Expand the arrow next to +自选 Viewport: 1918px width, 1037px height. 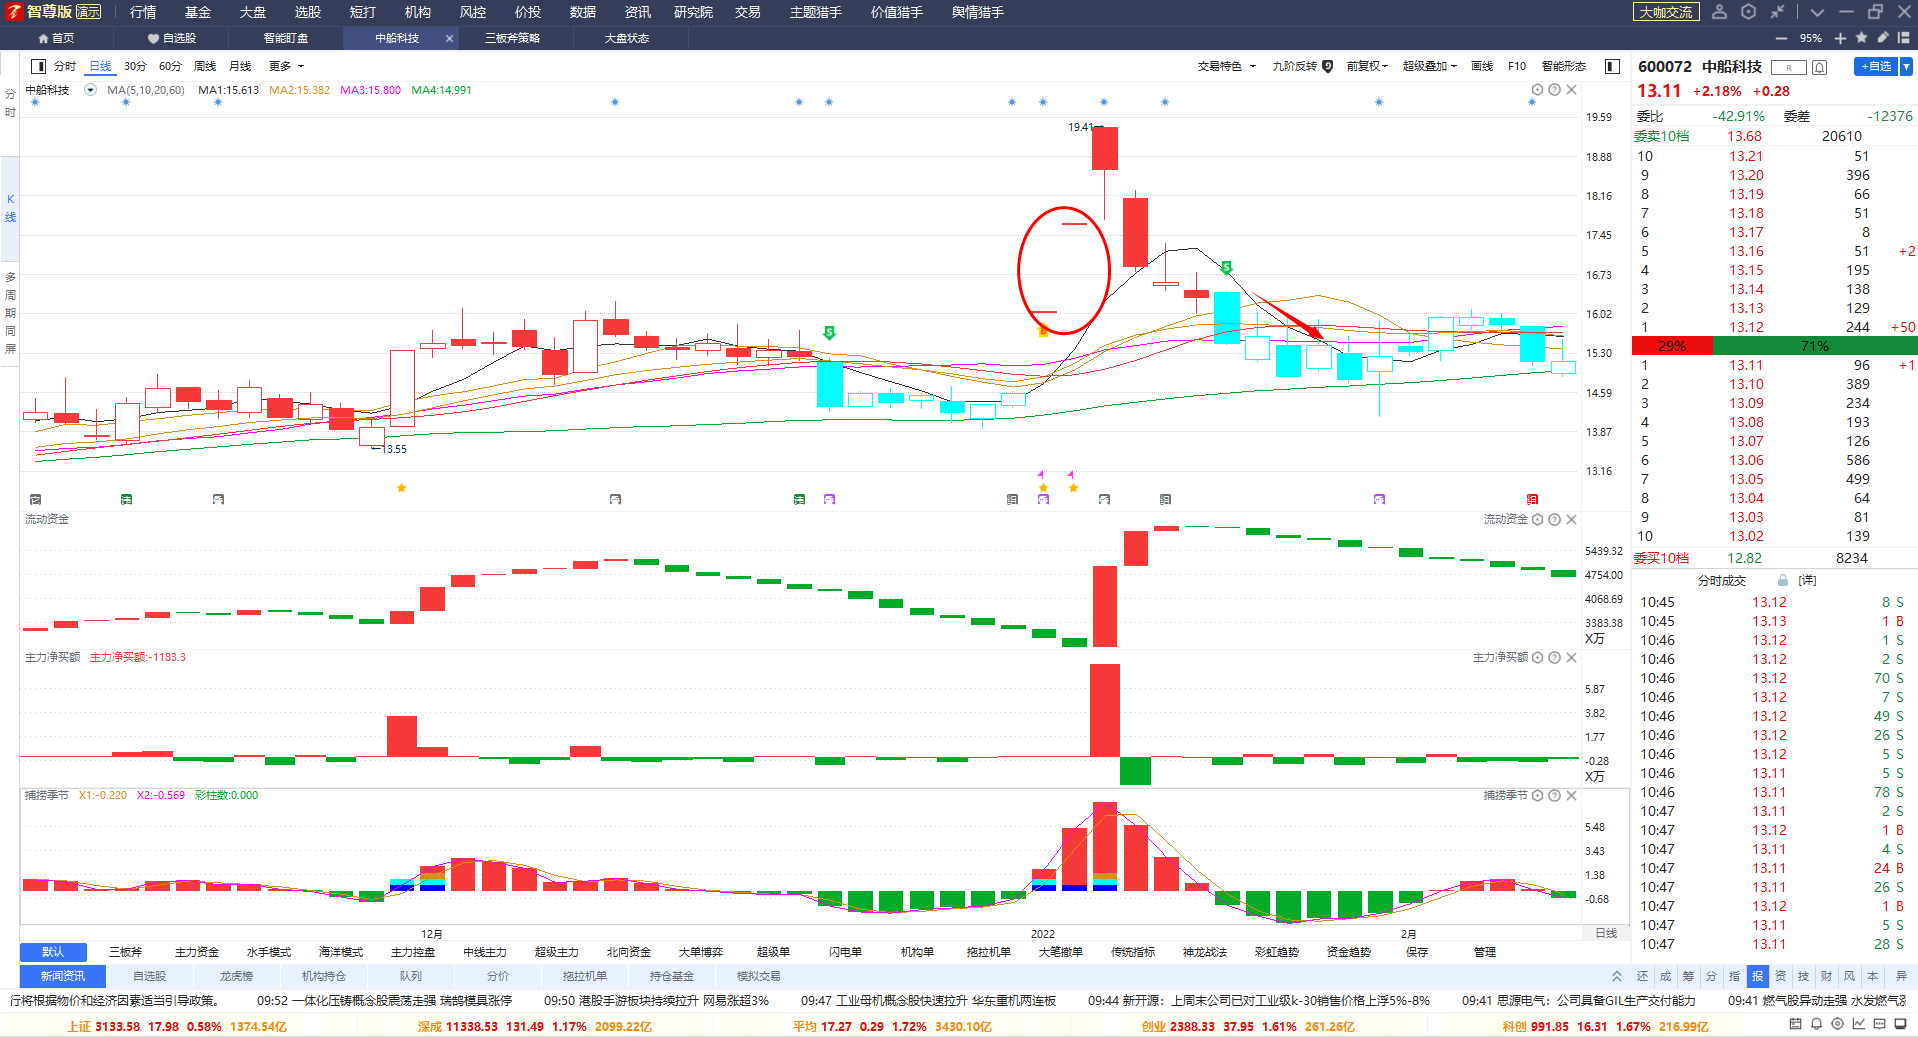(1906, 67)
